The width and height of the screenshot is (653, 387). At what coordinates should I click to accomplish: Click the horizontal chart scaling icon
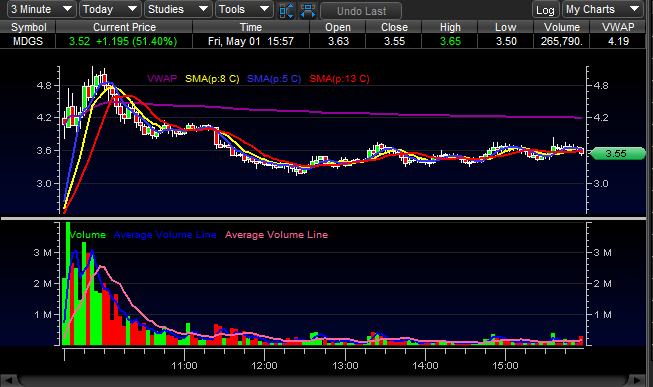pyautogui.click(x=308, y=11)
